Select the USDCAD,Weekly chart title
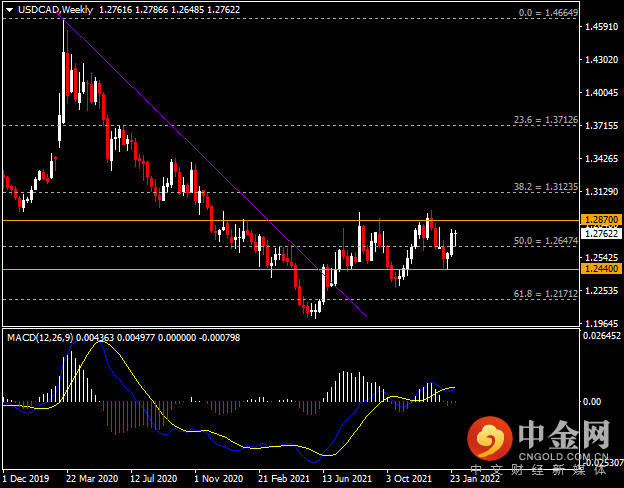The height and width of the screenshot is (488, 624). pos(55,10)
